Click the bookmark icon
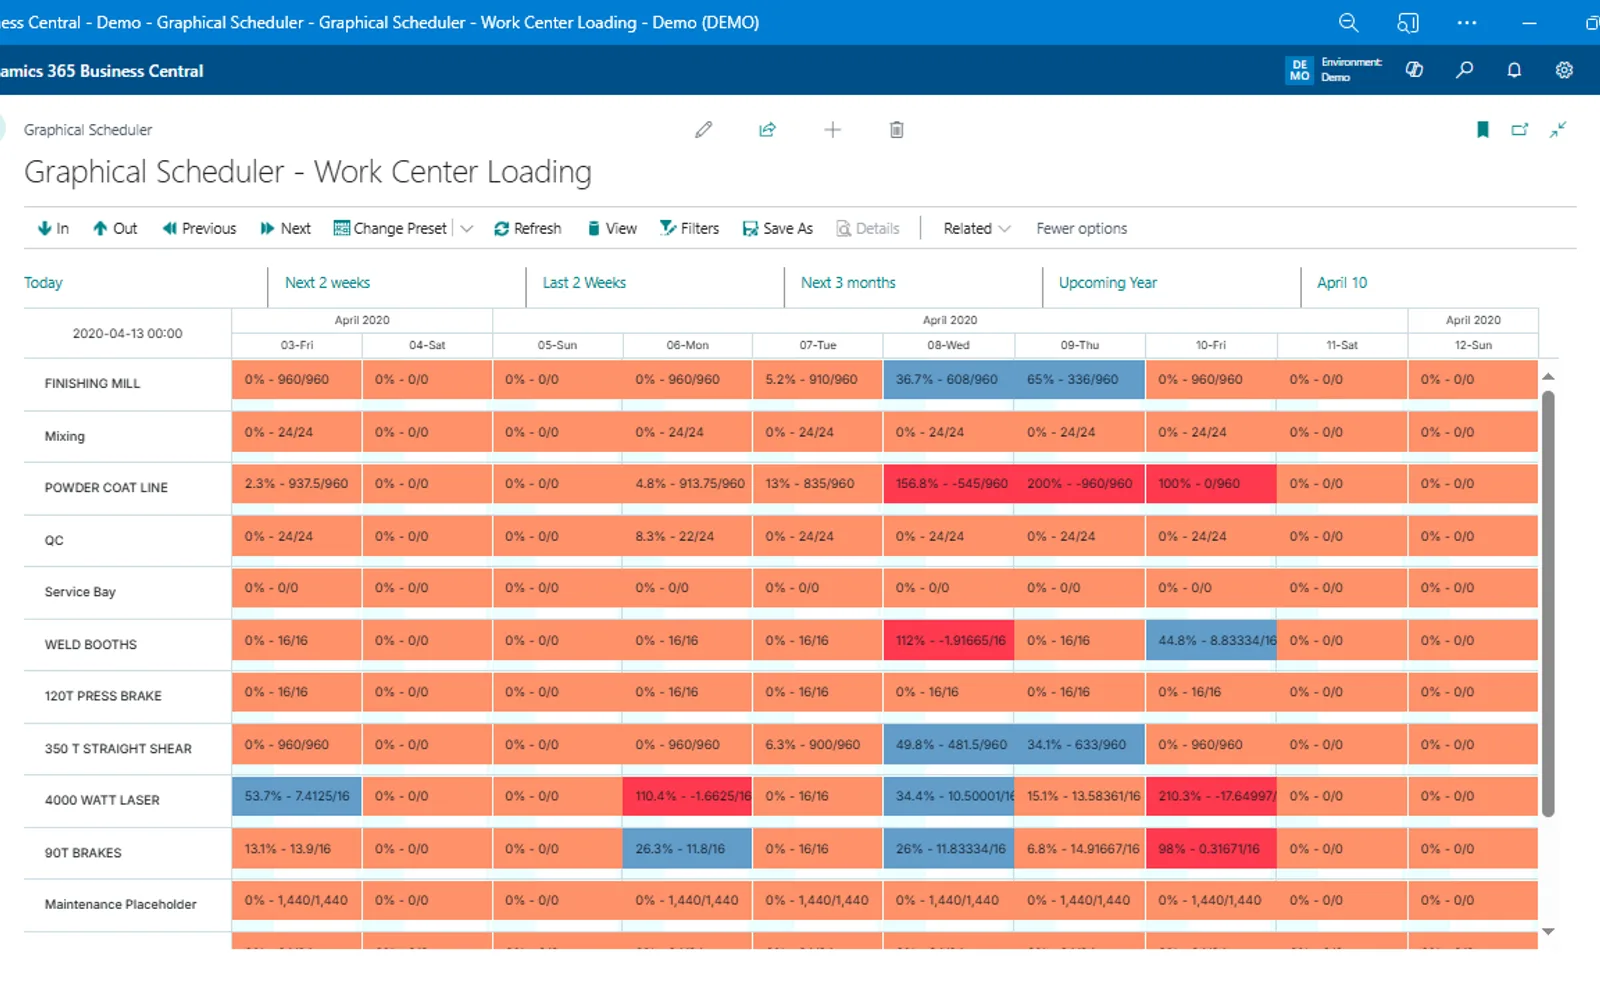The height and width of the screenshot is (1000, 1600). click(1483, 129)
